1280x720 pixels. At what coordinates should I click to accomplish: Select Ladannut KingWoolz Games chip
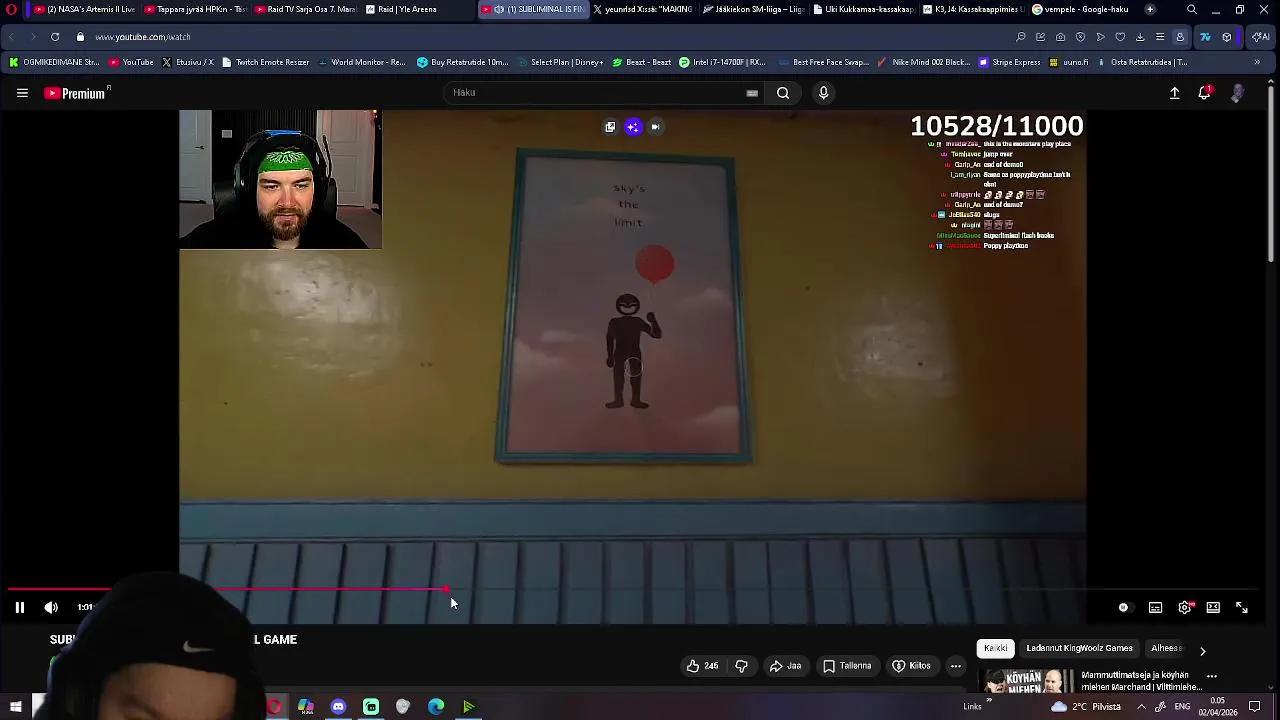[x=1079, y=648]
